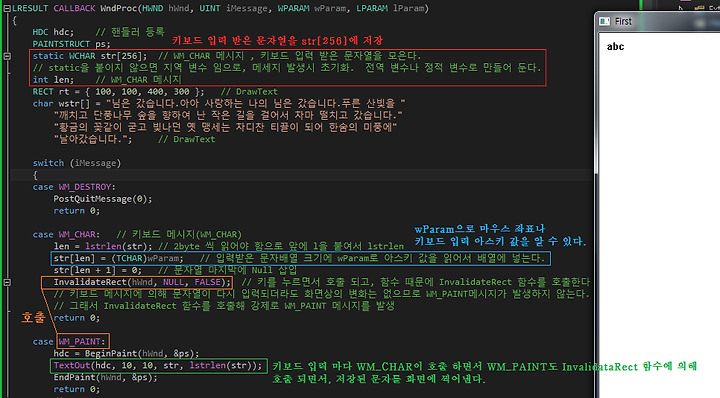Click the 'LRESULT CALLBACK WndProc' signature line

point(220,8)
